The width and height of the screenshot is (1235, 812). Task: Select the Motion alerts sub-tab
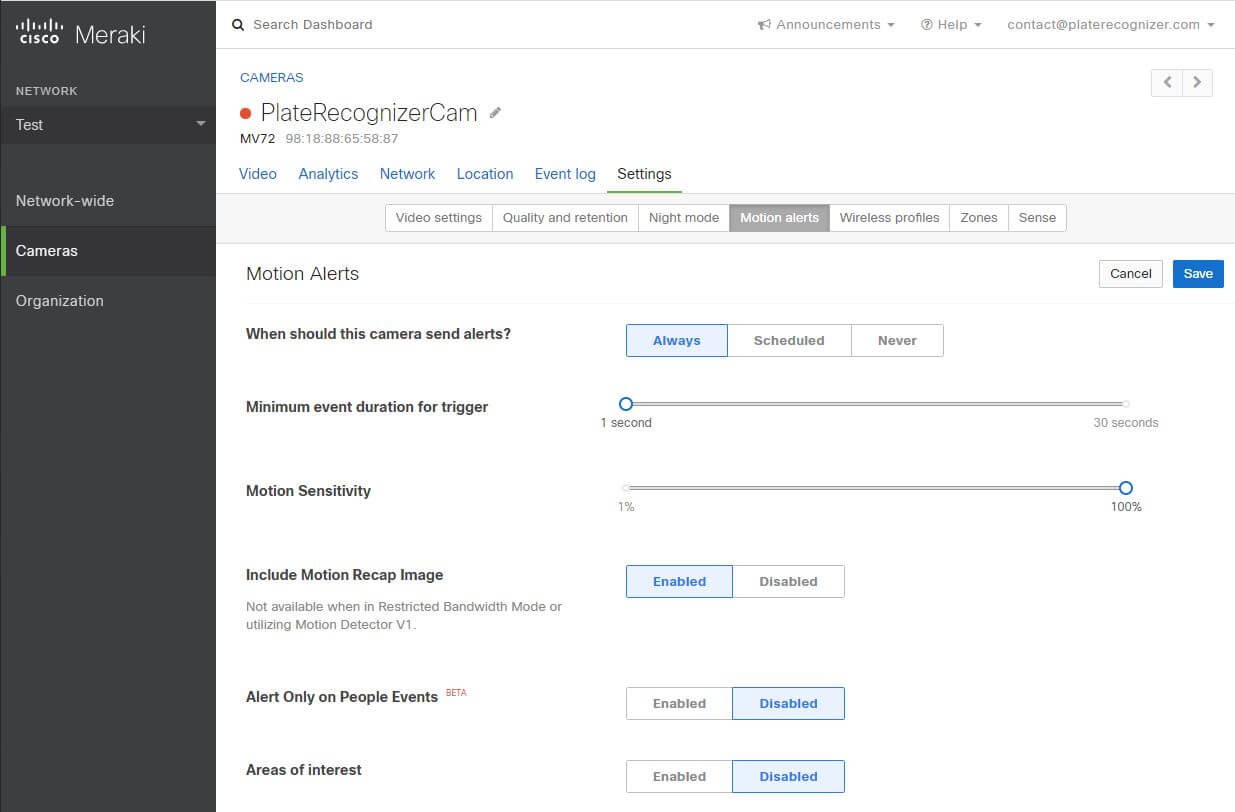point(779,217)
